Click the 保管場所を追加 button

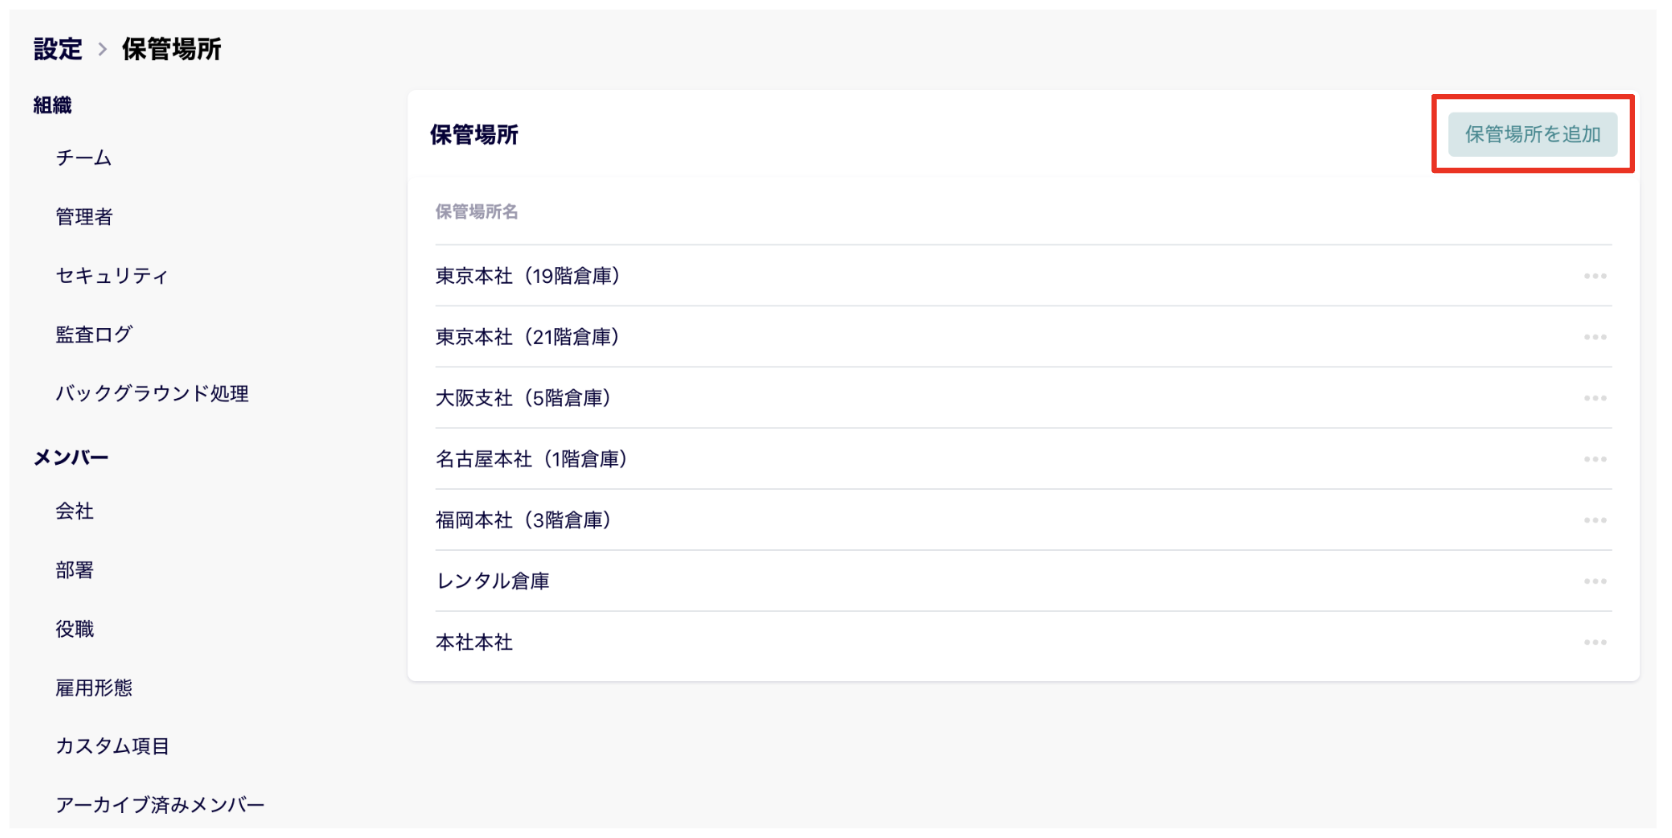click(x=1532, y=134)
